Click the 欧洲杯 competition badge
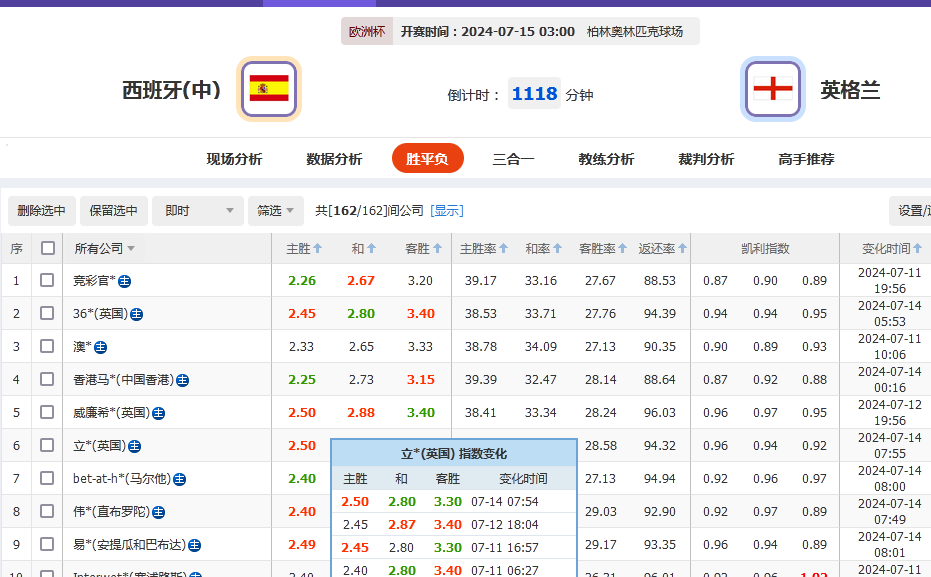This screenshot has height=577, width=931. [366, 31]
